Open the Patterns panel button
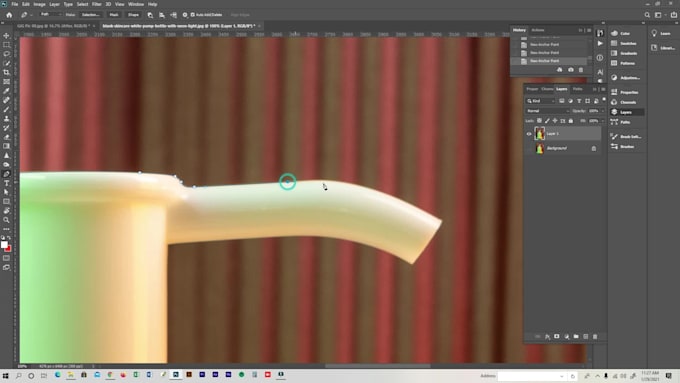Image resolution: width=680 pixels, height=383 pixels. [x=624, y=63]
